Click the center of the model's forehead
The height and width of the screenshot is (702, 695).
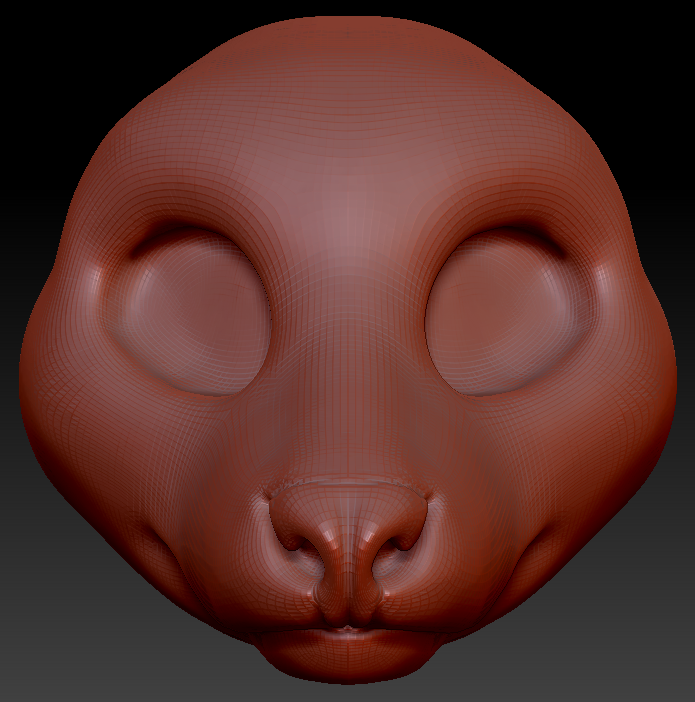tap(348, 160)
